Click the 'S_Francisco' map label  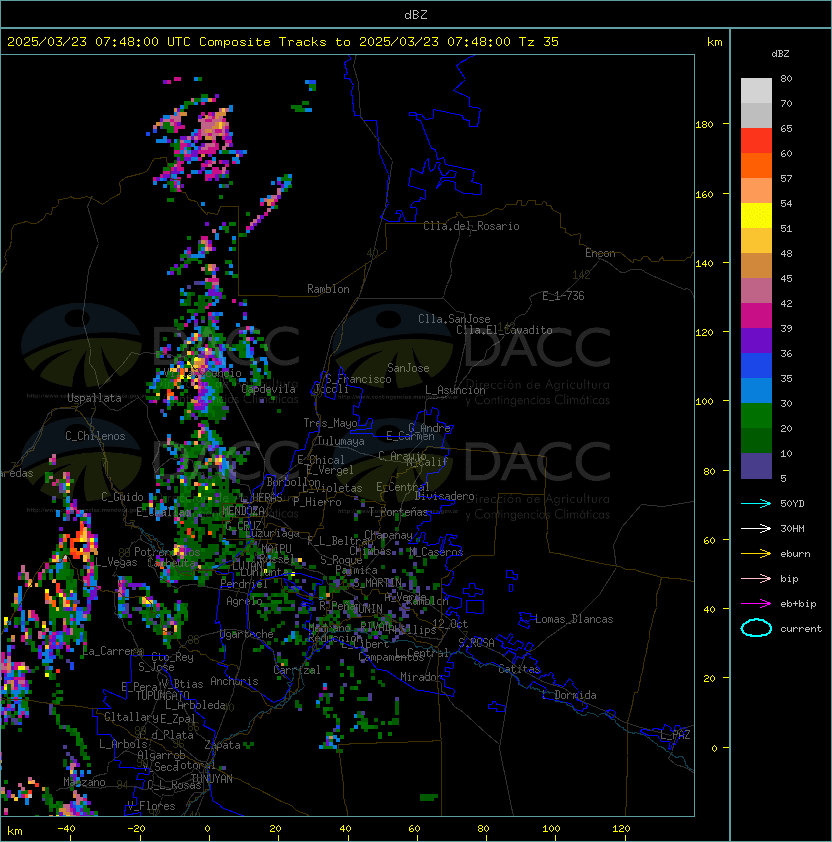pos(358,379)
